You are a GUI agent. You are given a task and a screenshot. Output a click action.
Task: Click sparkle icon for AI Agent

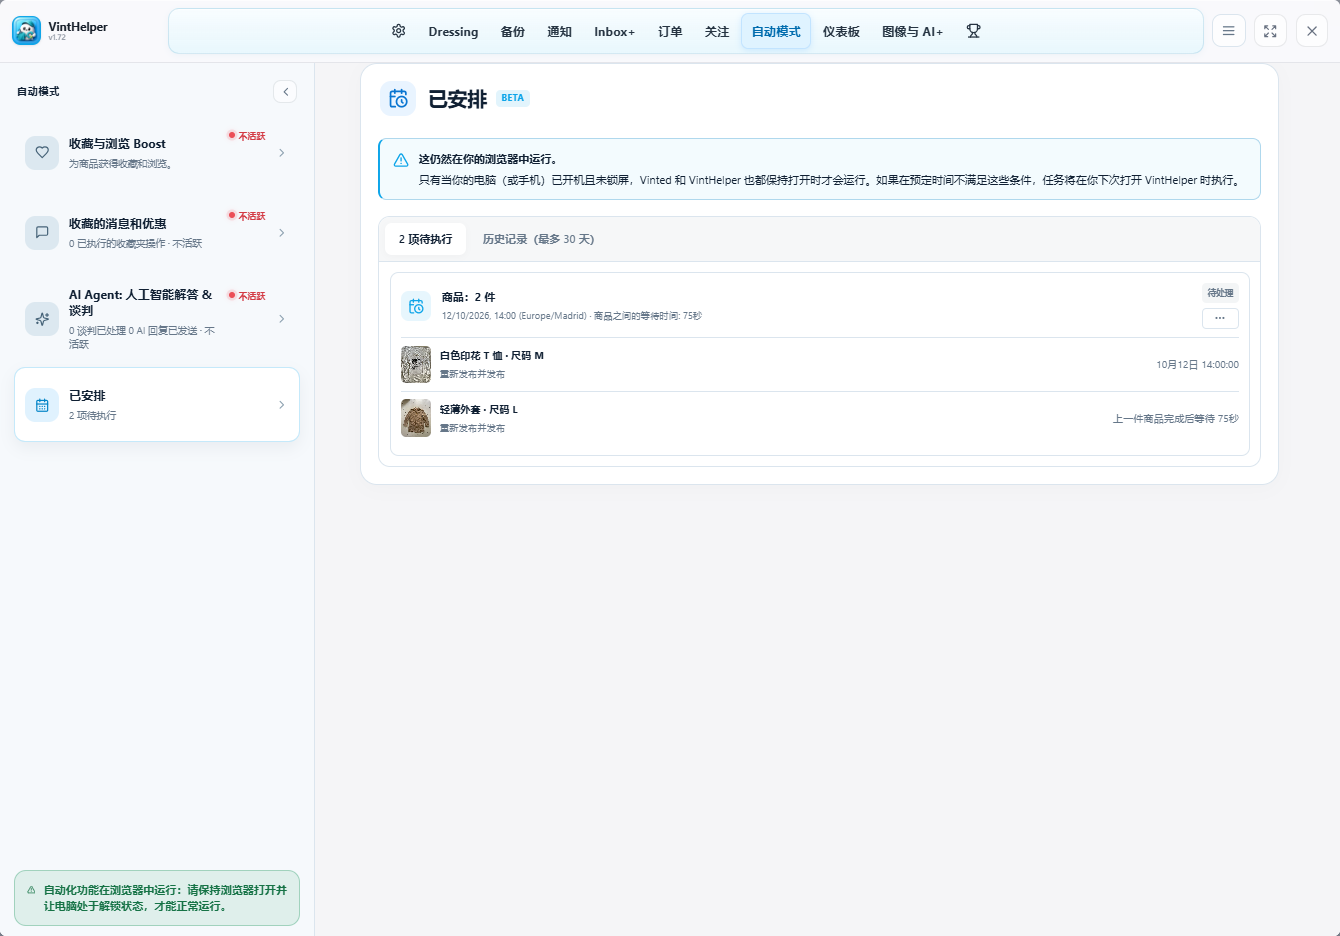pyautogui.click(x=42, y=319)
